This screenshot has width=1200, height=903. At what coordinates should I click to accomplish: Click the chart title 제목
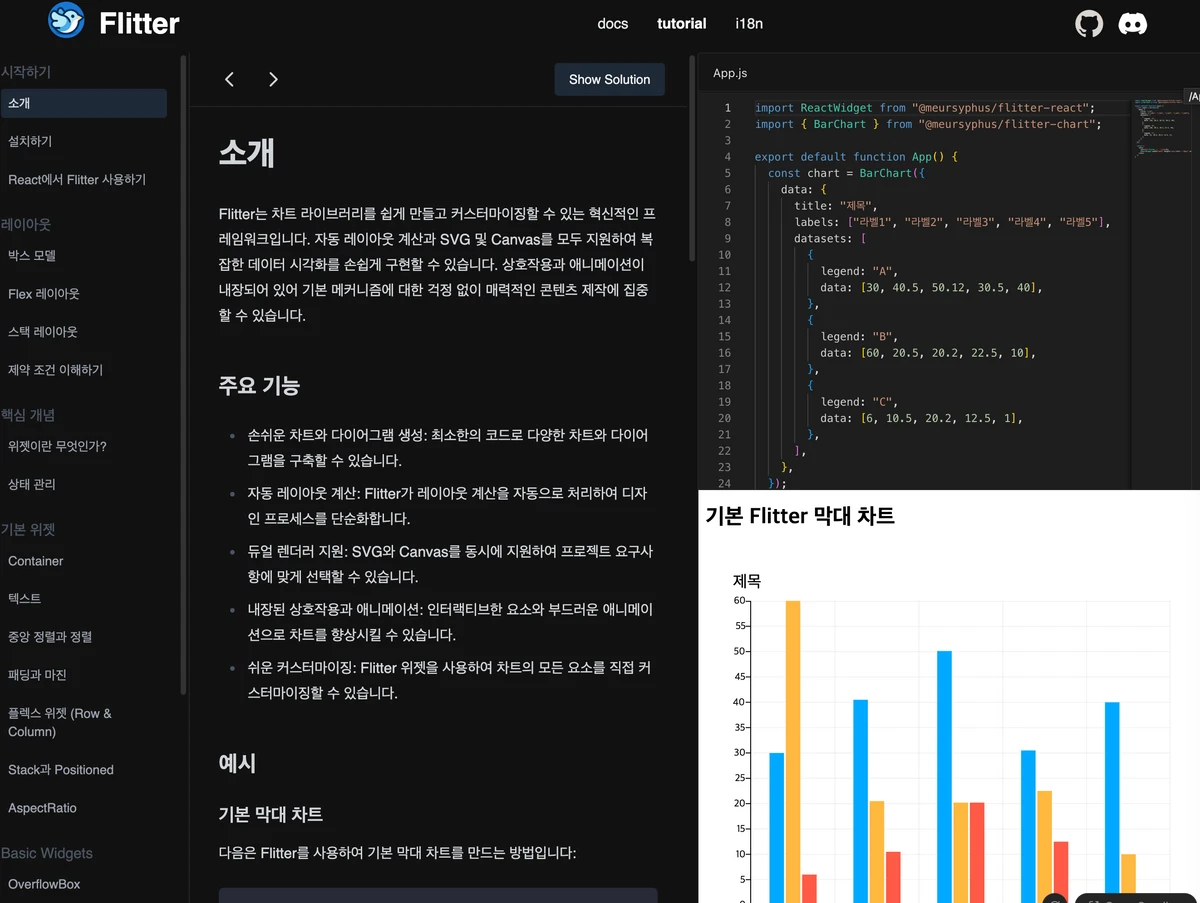coord(747,580)
